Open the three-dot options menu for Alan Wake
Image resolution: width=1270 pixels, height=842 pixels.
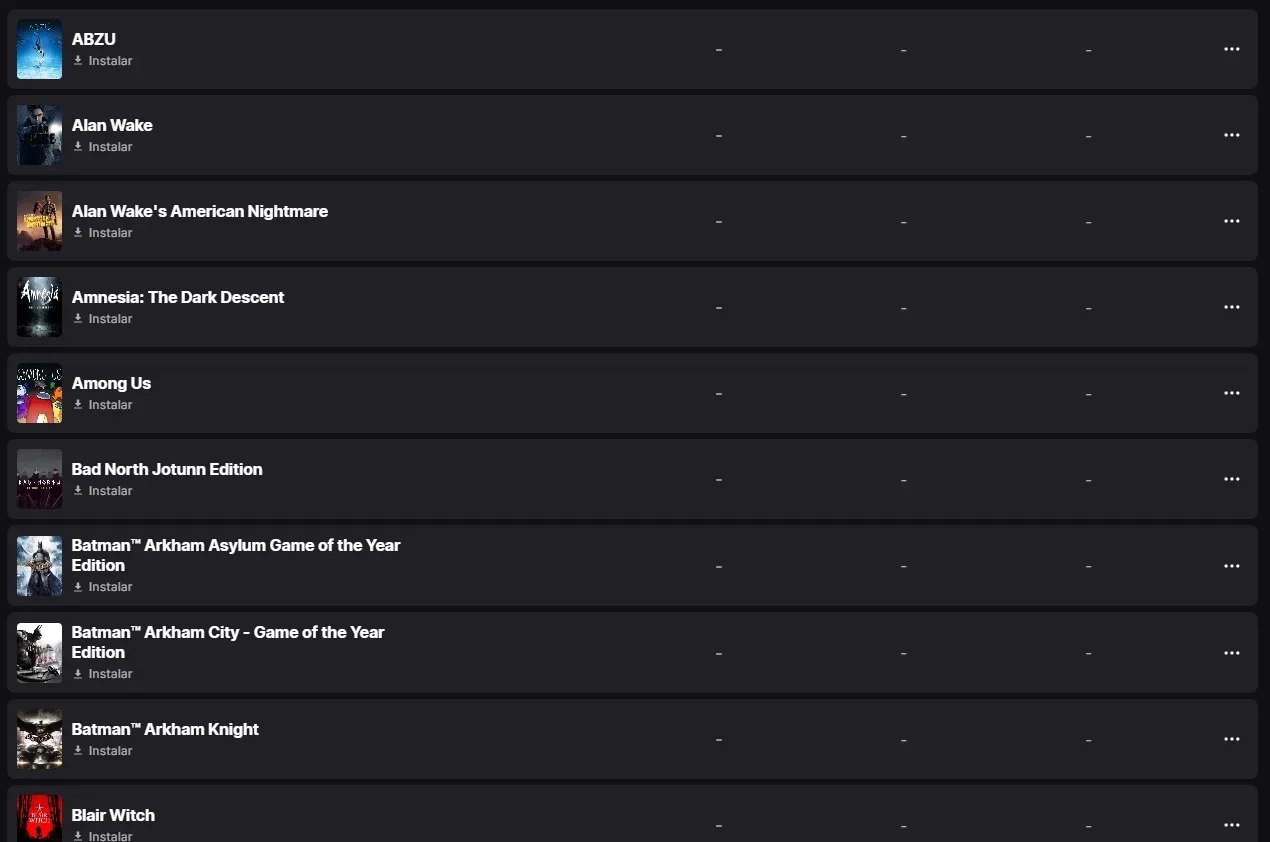(1232, 135)
